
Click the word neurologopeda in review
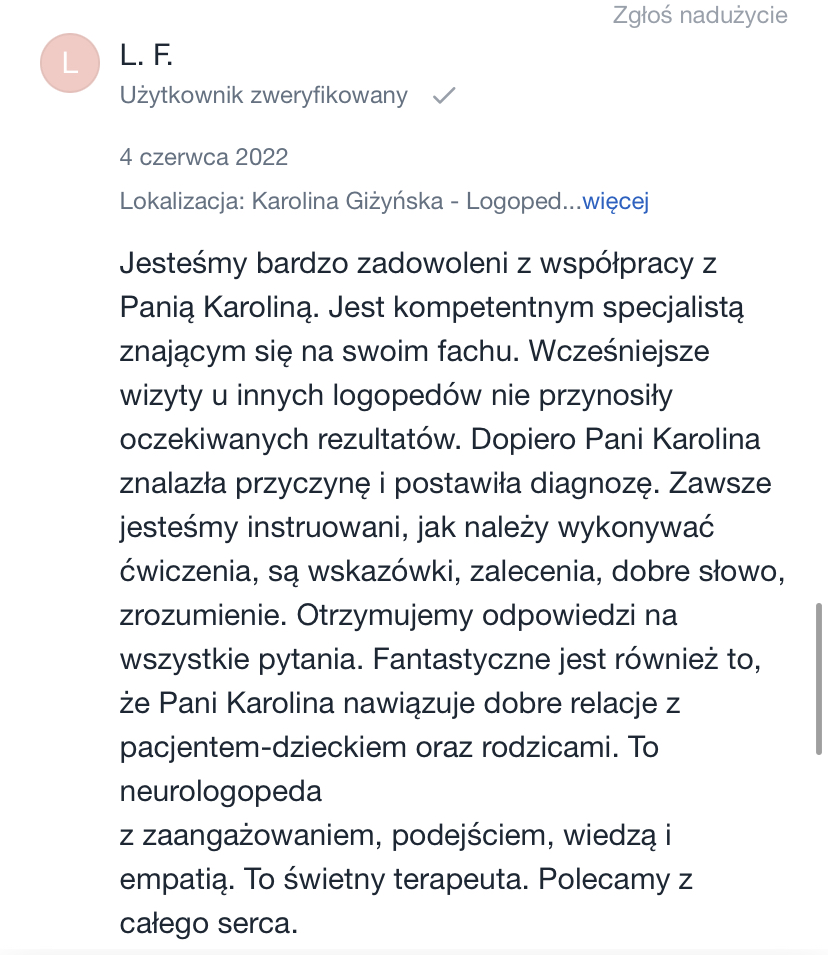[x=221, y=792]
